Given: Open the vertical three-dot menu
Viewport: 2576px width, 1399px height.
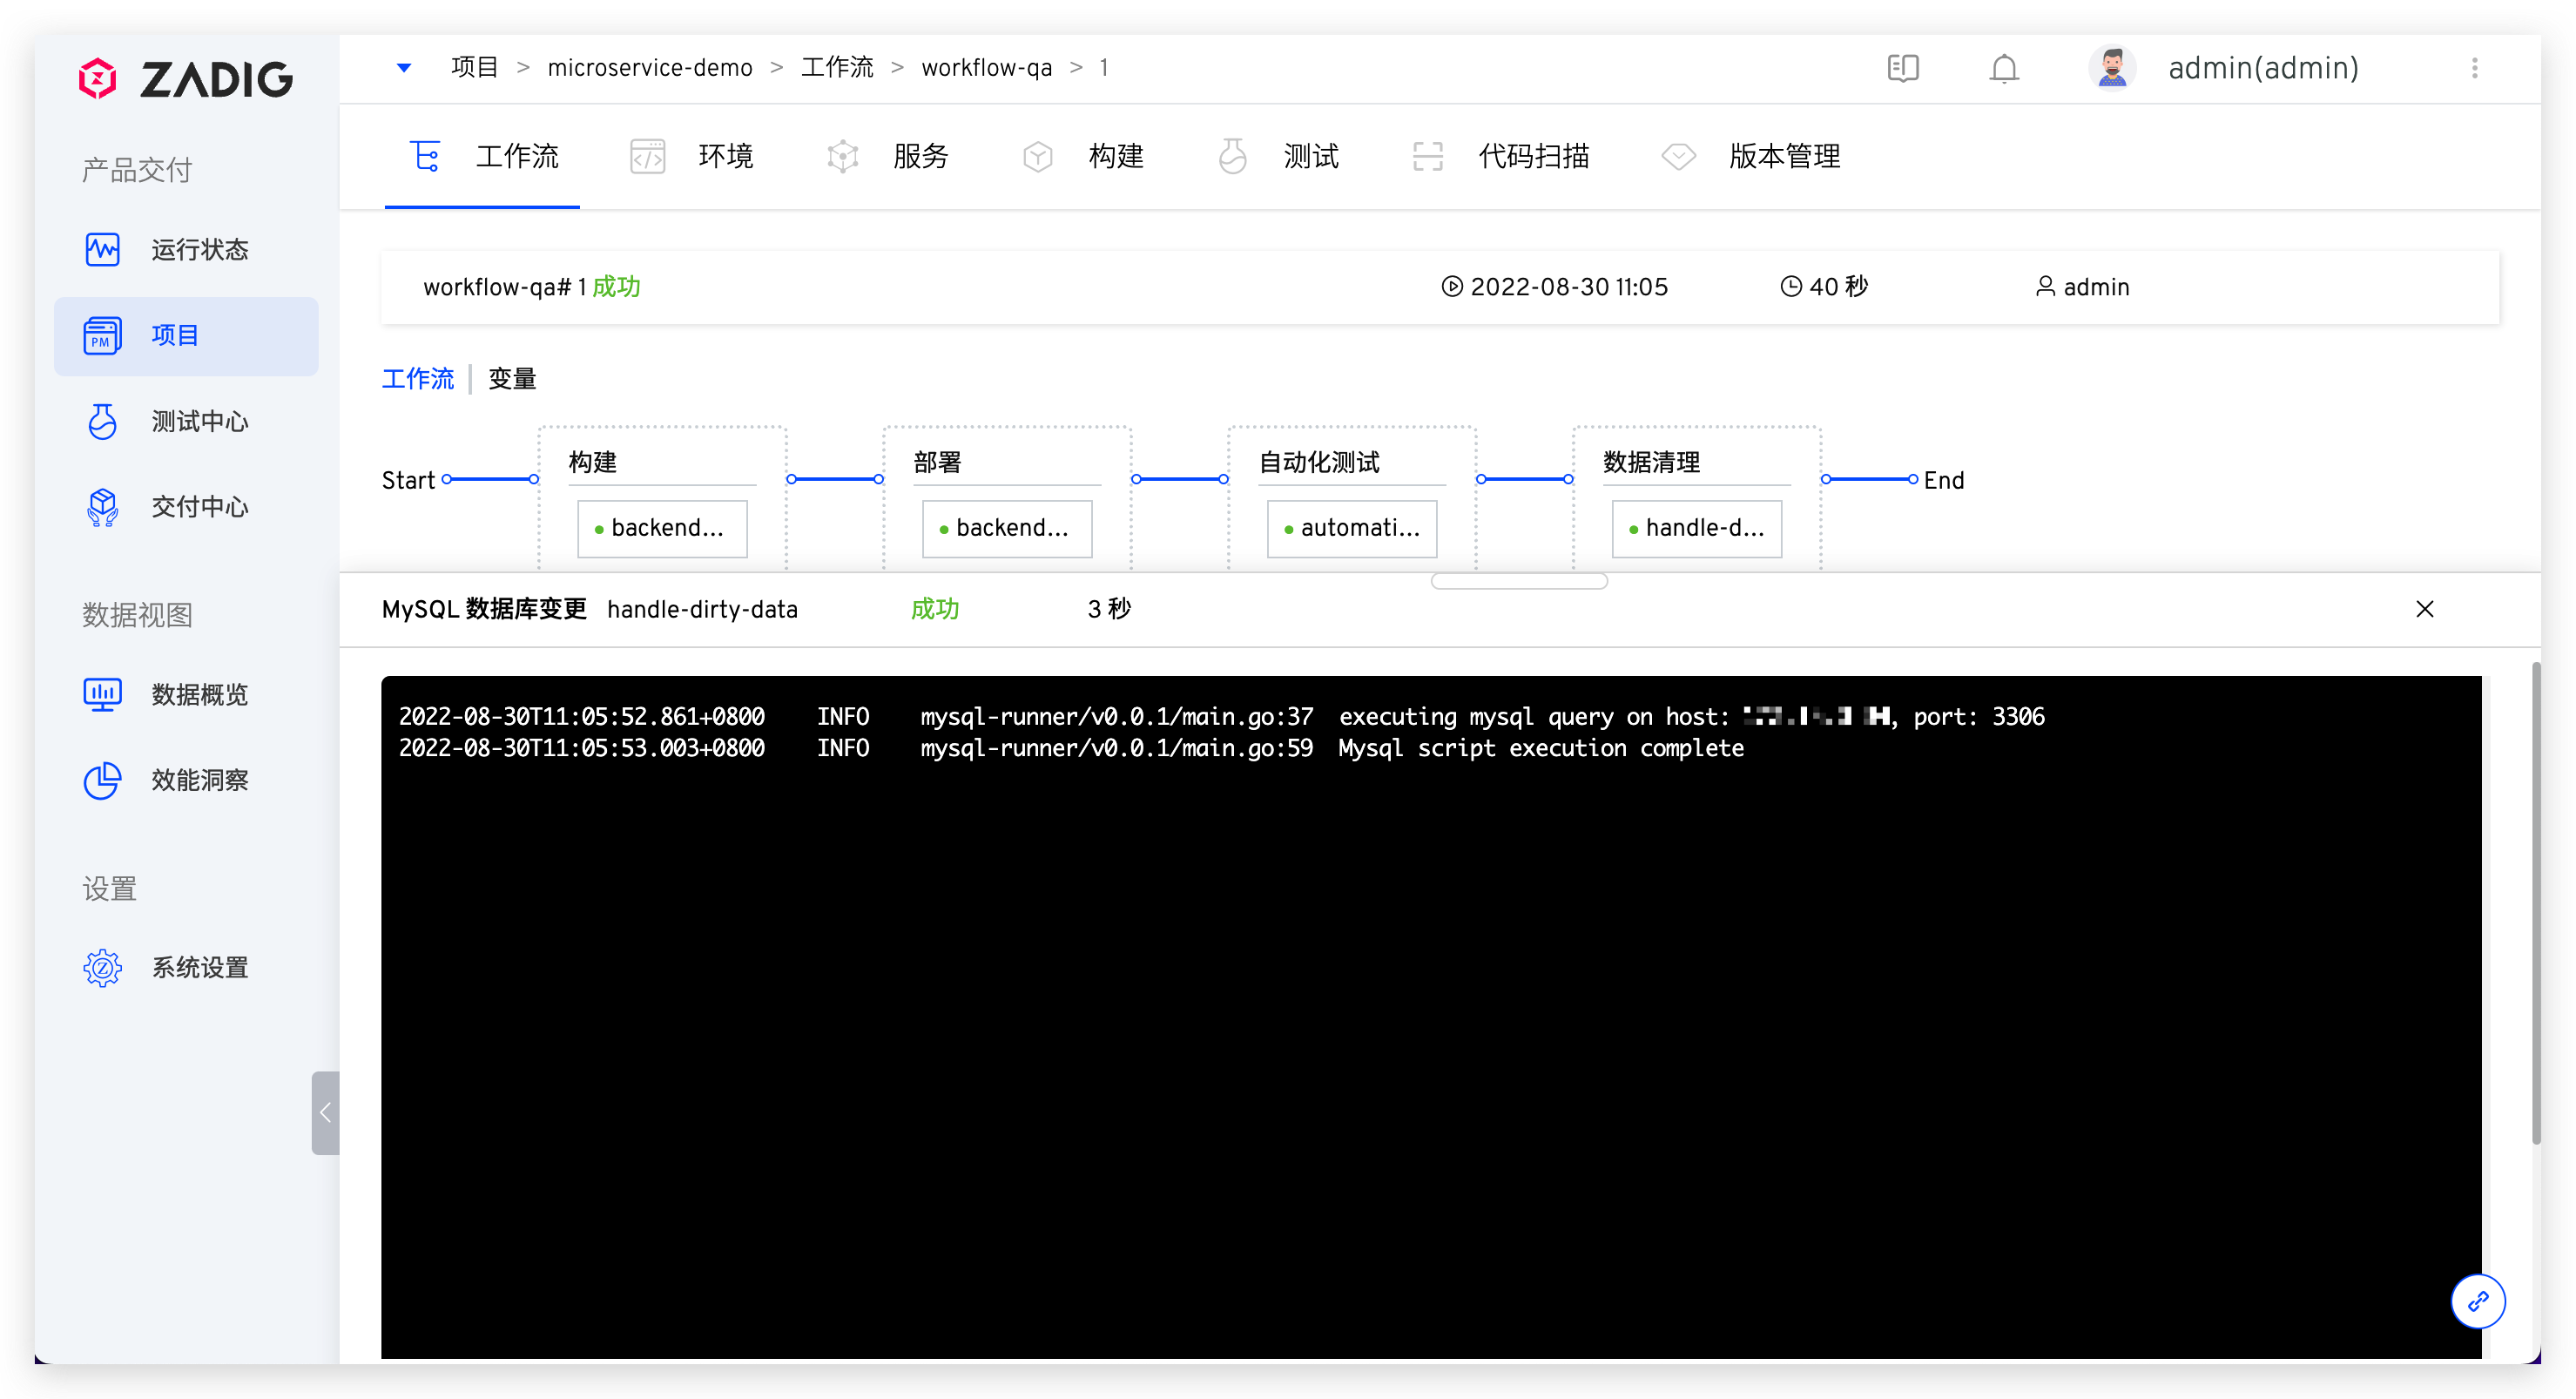Looking at the screenshot, I should 2474,68.
